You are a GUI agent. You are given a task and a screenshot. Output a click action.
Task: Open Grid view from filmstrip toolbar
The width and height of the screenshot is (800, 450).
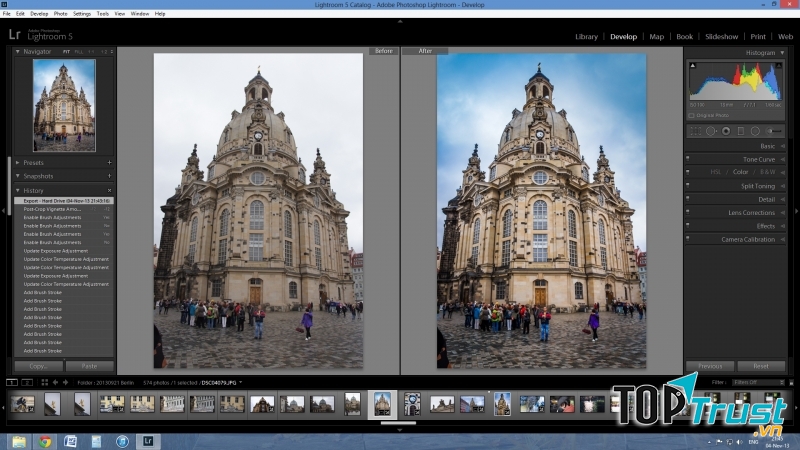coord(44,382)
